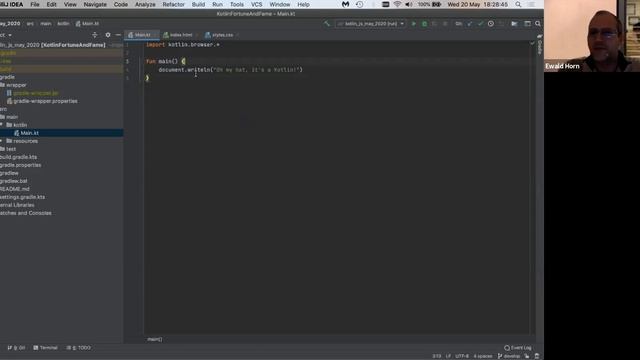Viewport: 640px width, 360px height.
Task: Open the Tools menu
Action: coord(237,4)
